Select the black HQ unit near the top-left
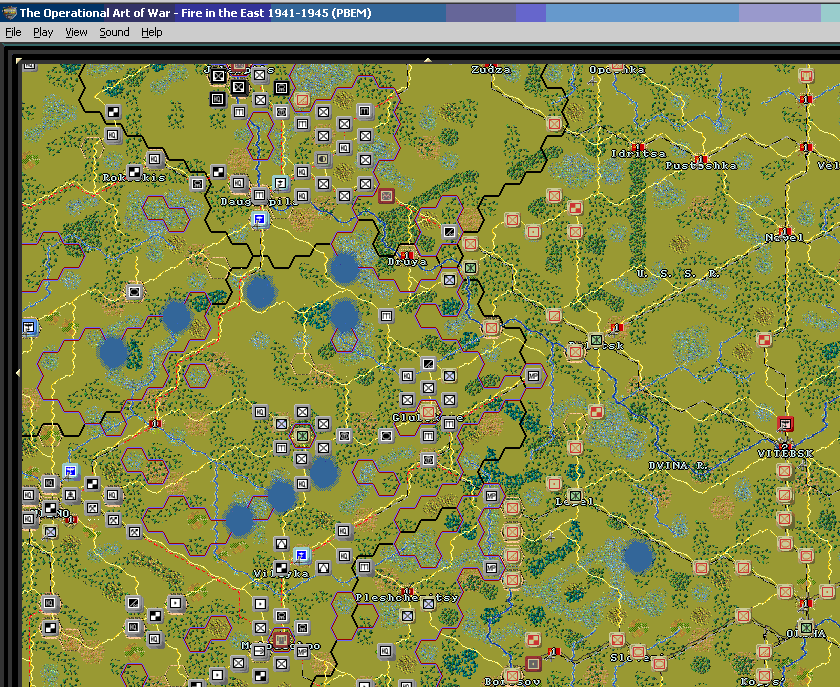Screen dimensions: 840x687 218,99
